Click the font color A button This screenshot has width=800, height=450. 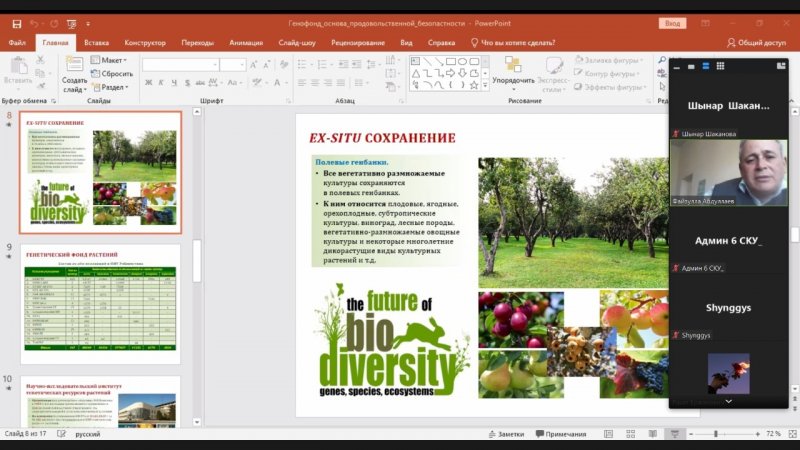(279, 83)
